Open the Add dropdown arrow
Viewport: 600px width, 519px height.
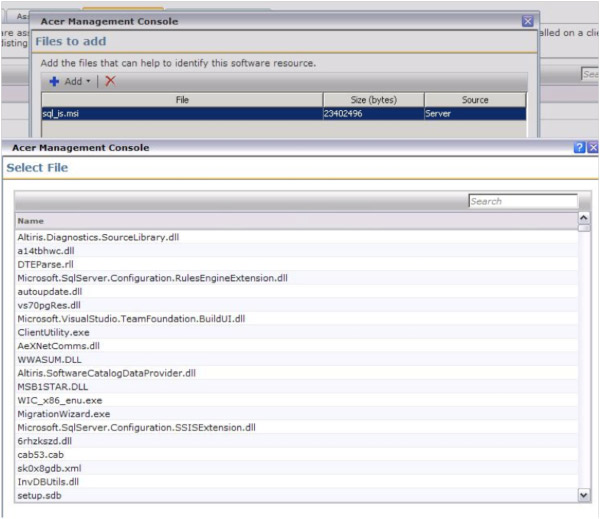pos(88,82)
